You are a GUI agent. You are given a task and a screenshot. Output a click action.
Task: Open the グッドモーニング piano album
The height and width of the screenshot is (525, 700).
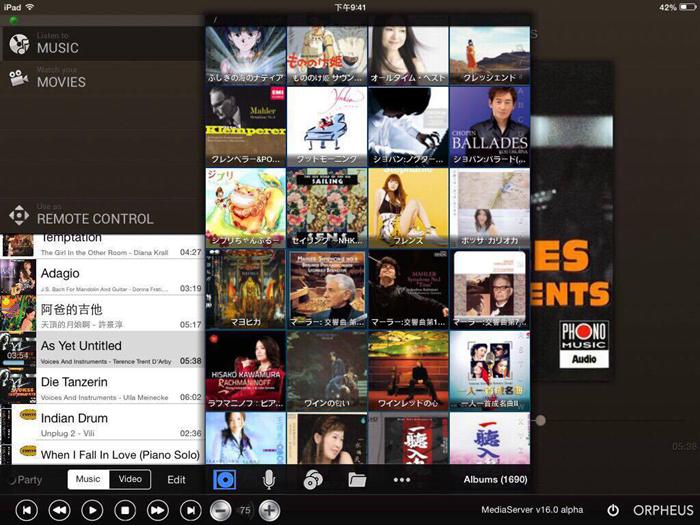pyautogui.click(x=327, y=127)
